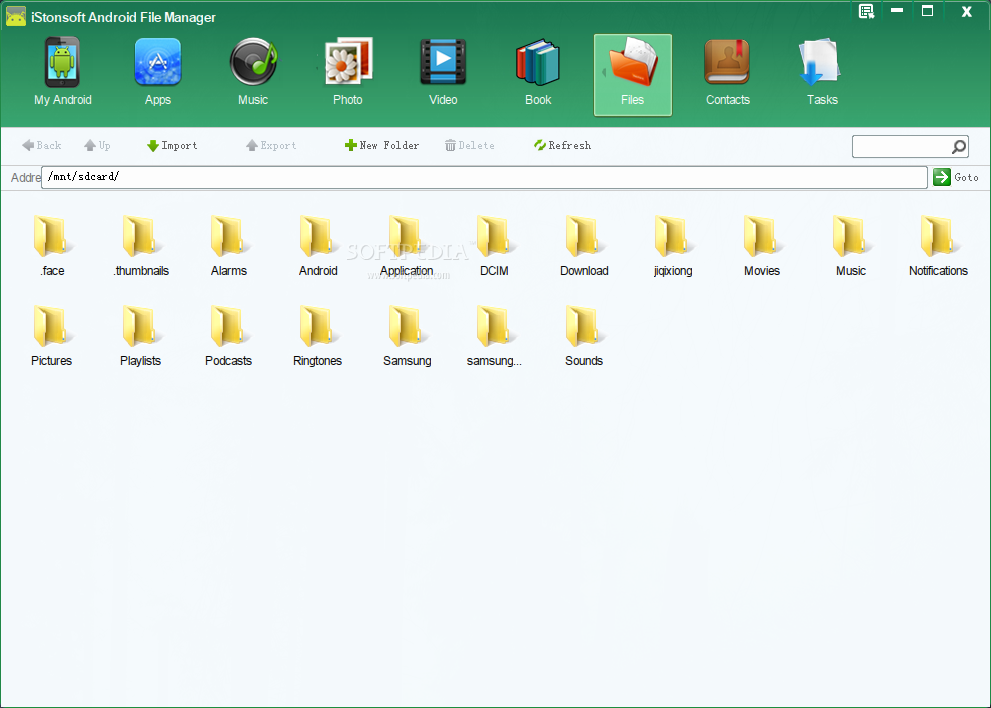This screenshot has height=708, width=991.
Task: Select the Playlists folder
Action: pos(140,336)
